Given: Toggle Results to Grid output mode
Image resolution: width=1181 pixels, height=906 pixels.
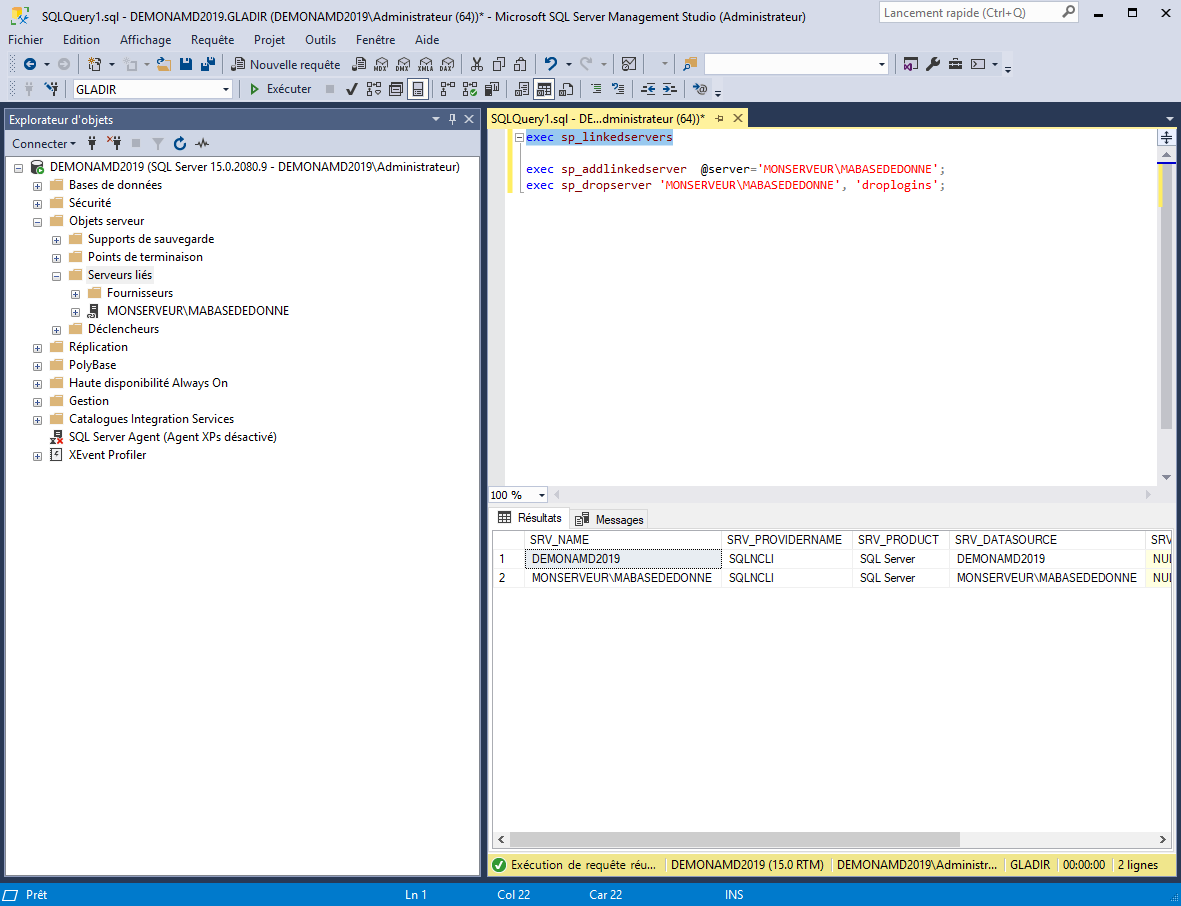Looking at the screenshot, I should [x=543, y=89].
